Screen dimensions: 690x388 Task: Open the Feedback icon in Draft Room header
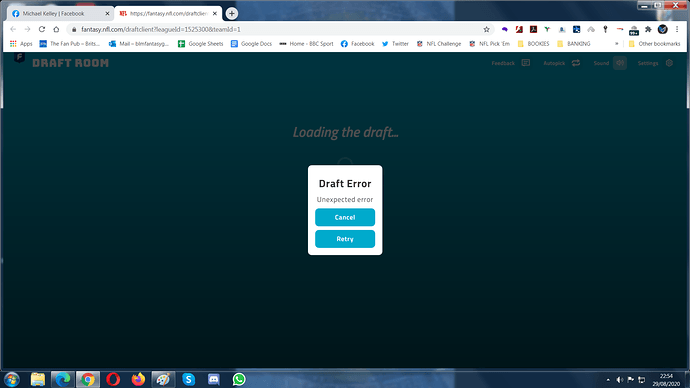tap(525, 63)
